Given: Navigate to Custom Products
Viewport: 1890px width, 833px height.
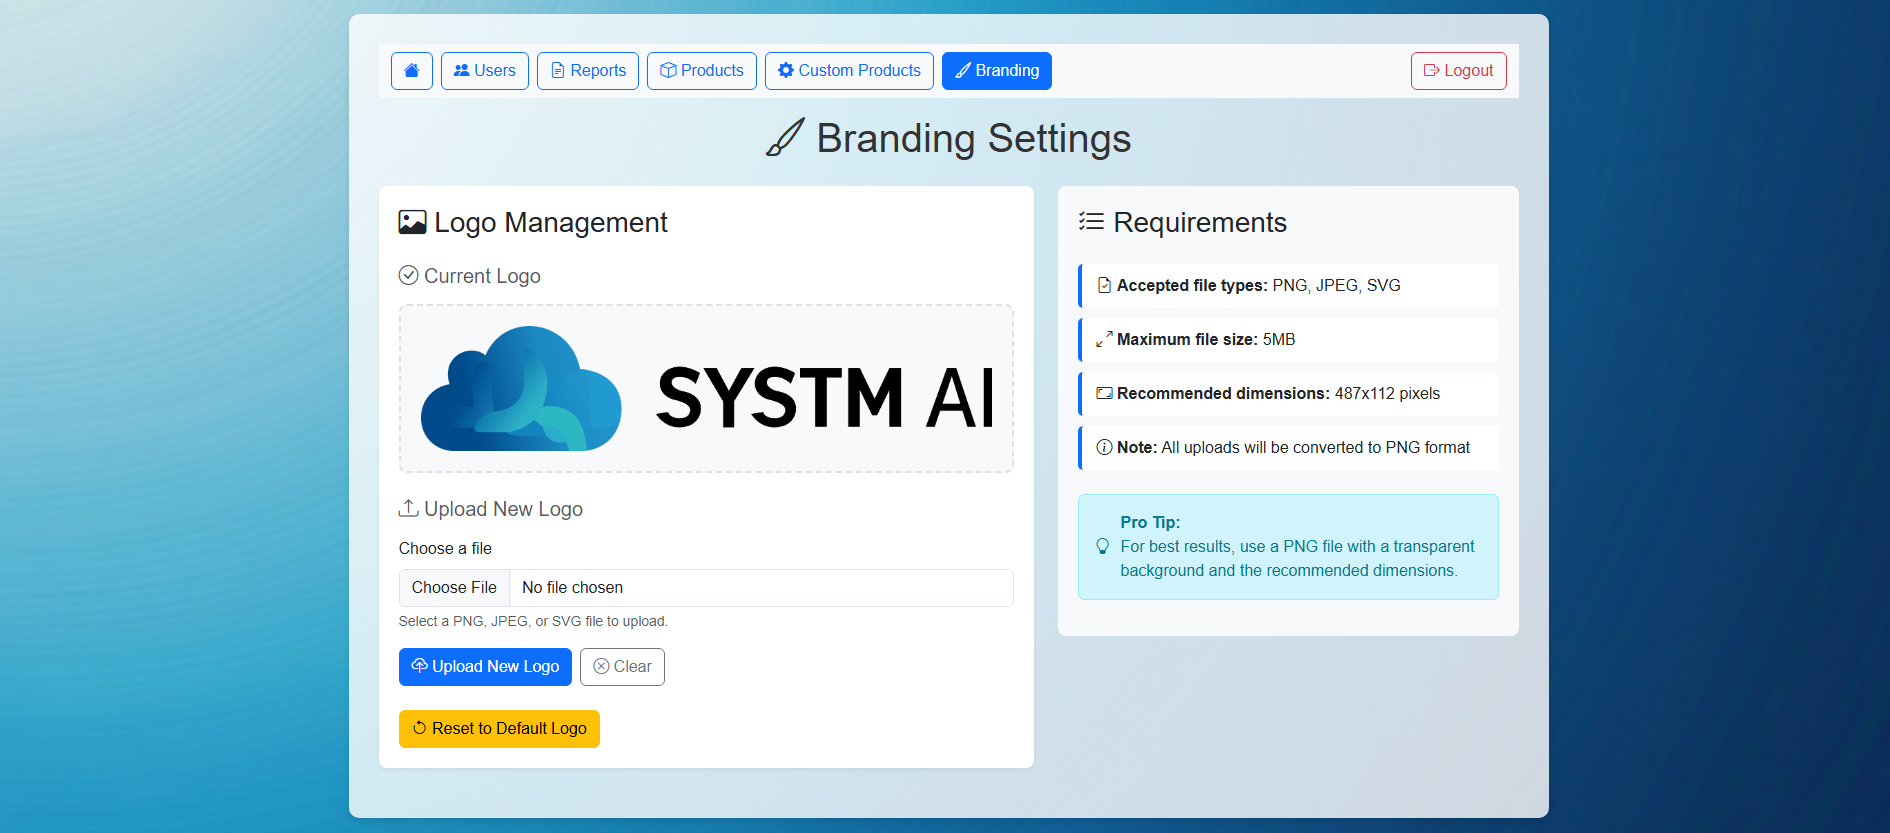Looking at the screenshot, I should click(848, 71).
